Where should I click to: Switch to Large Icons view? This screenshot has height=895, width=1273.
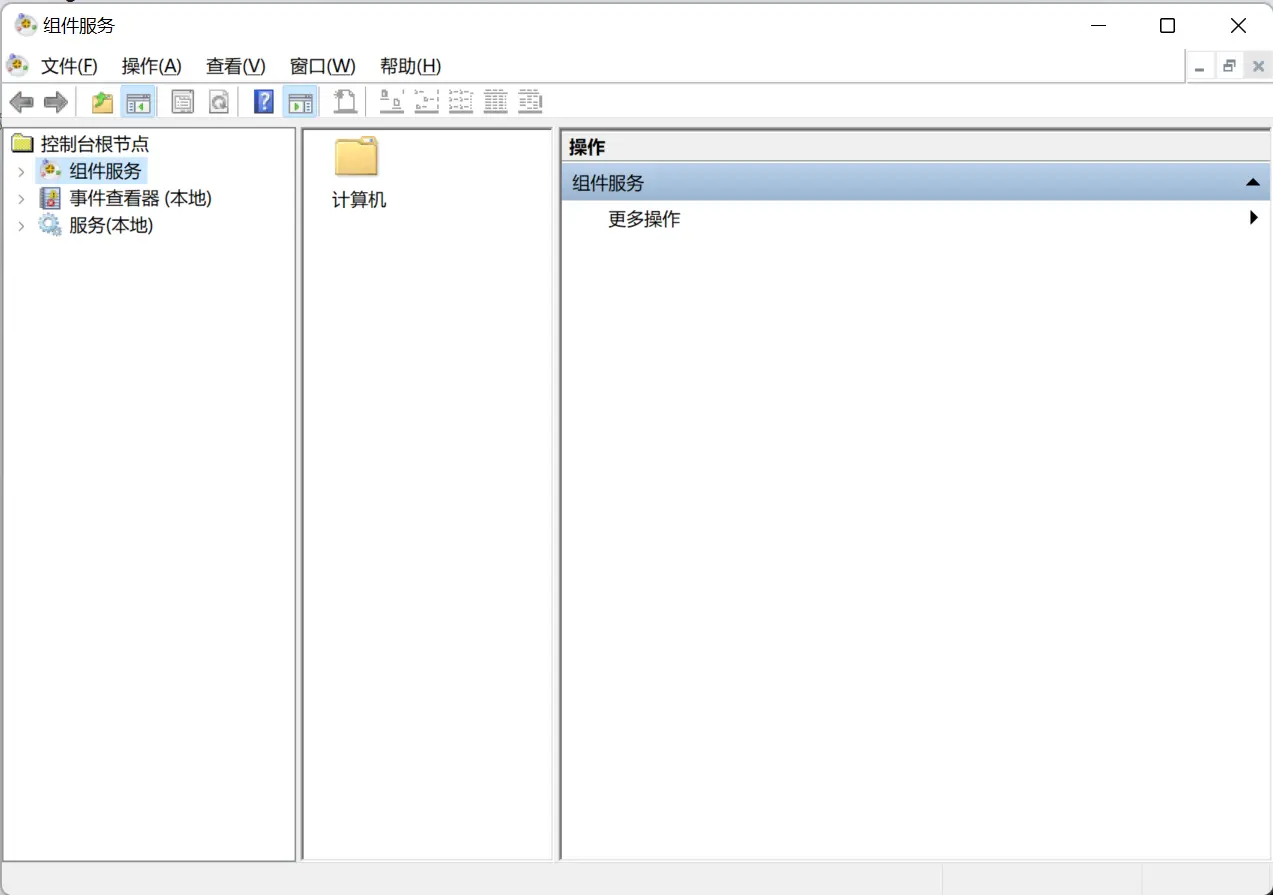[x=392, y=102]
